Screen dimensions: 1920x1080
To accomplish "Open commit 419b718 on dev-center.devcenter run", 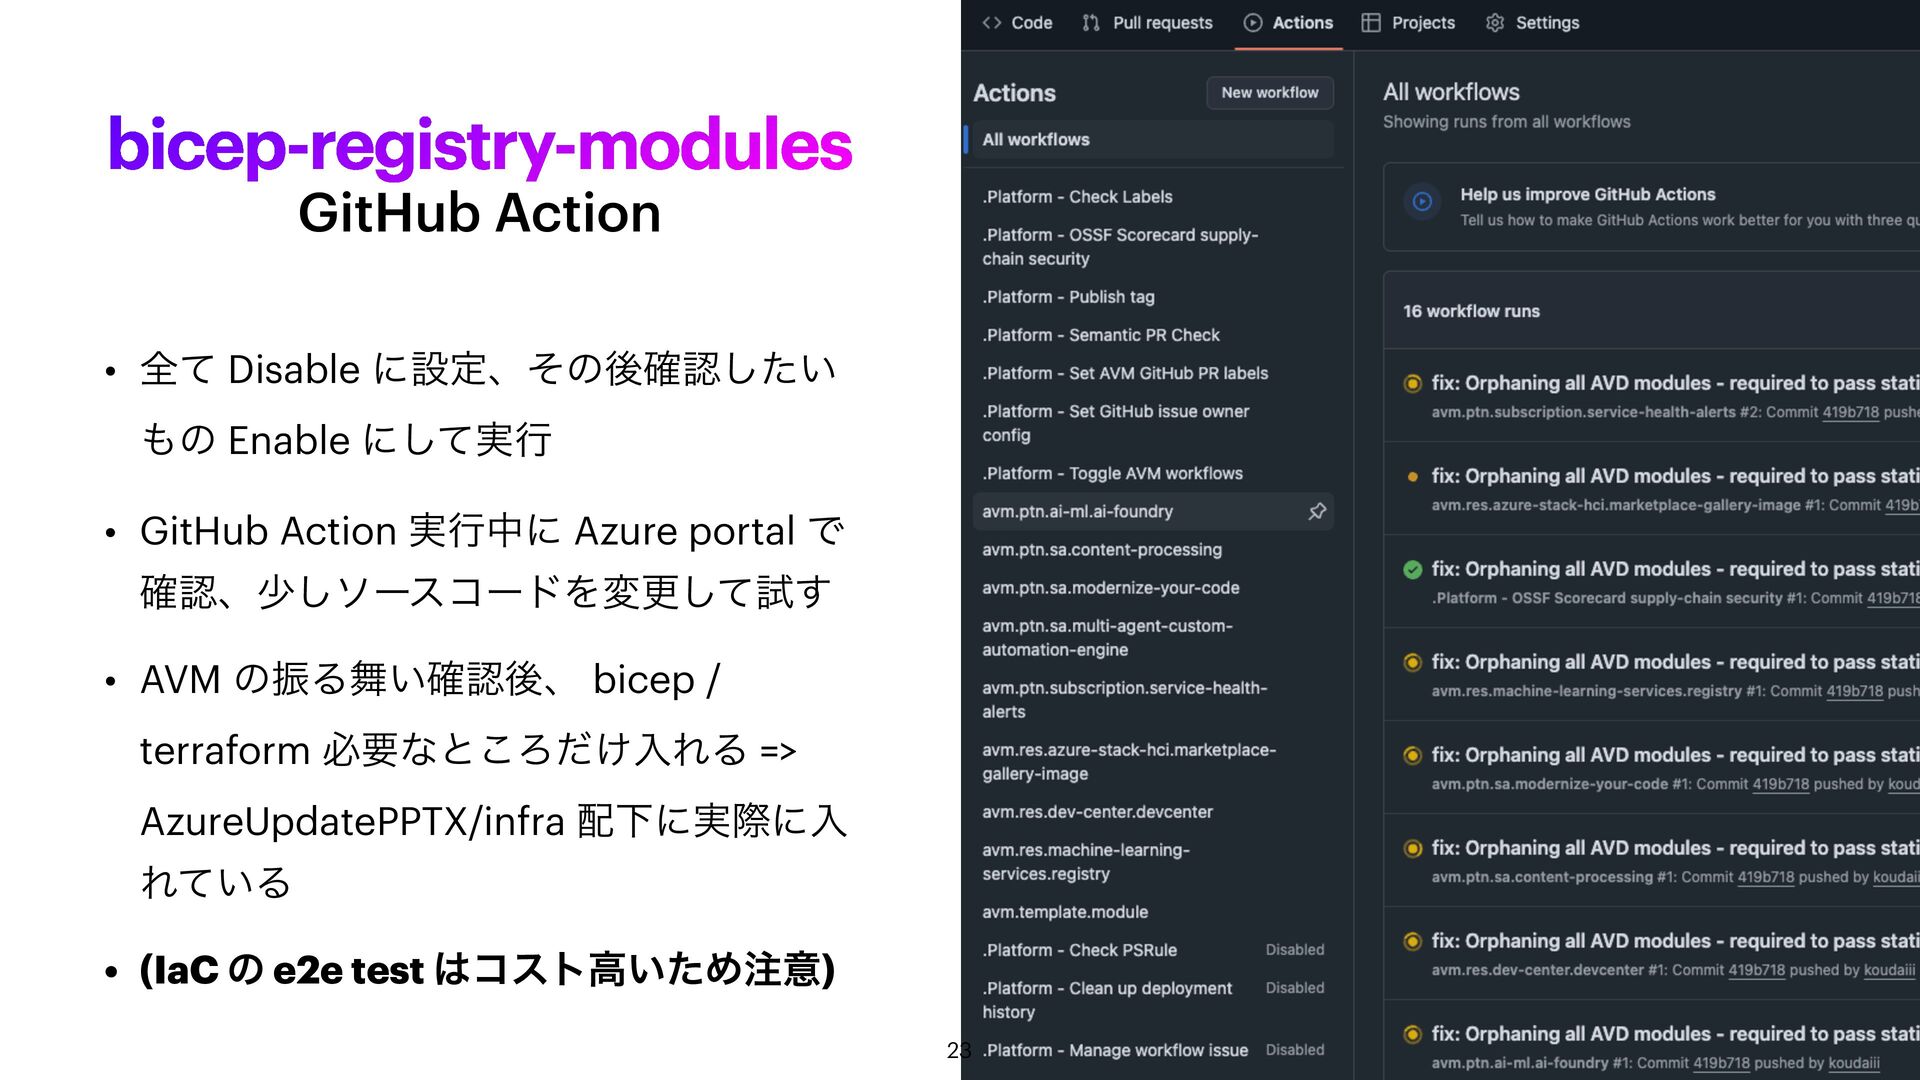I will pyautogui.click(x=1756, y=970).
